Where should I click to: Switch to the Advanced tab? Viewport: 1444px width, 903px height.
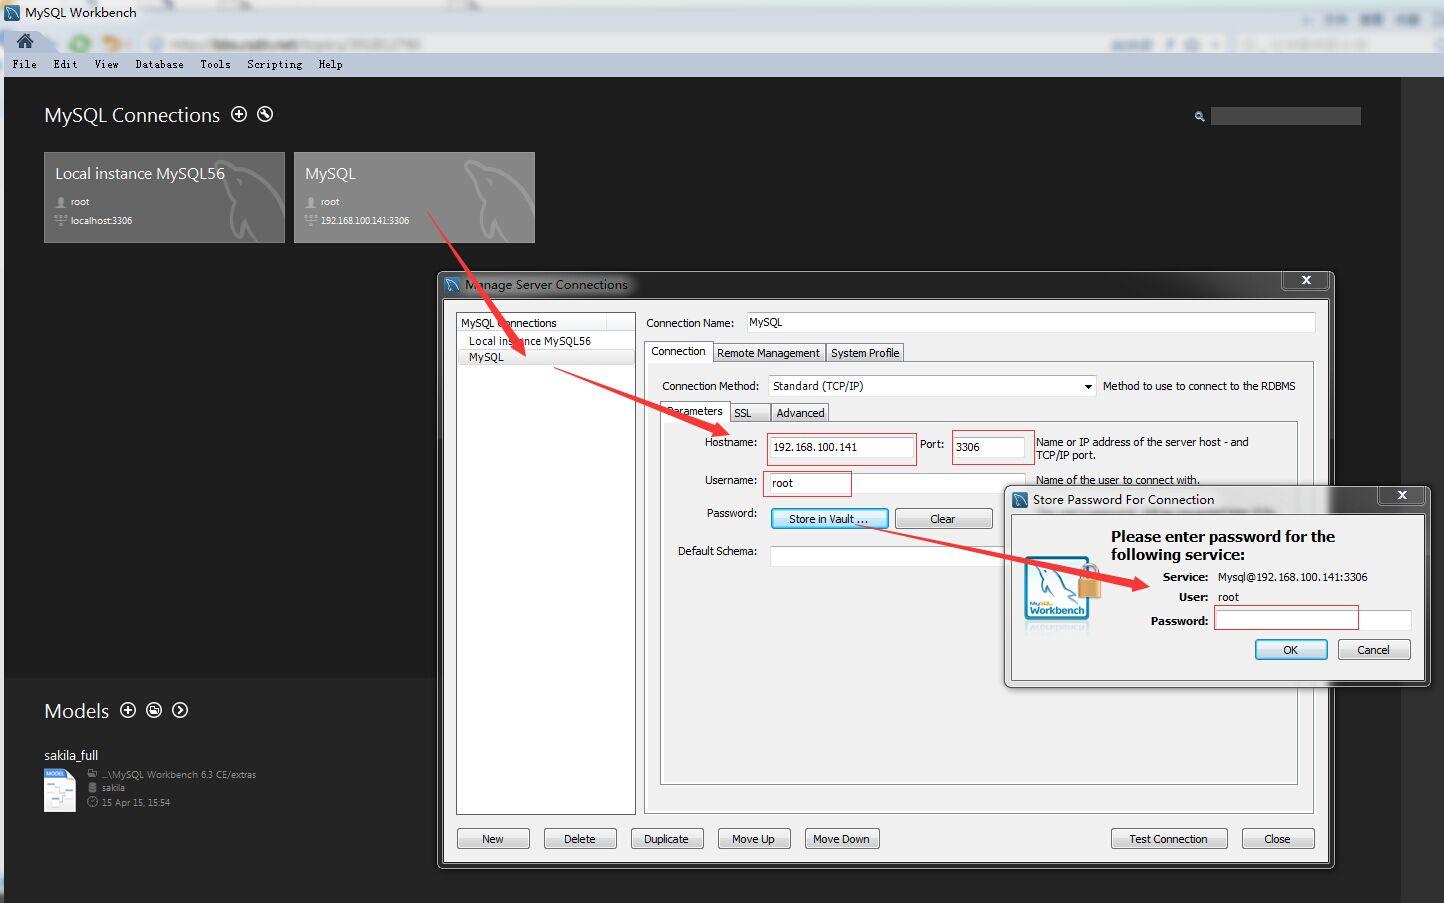[x=800, y=413]
